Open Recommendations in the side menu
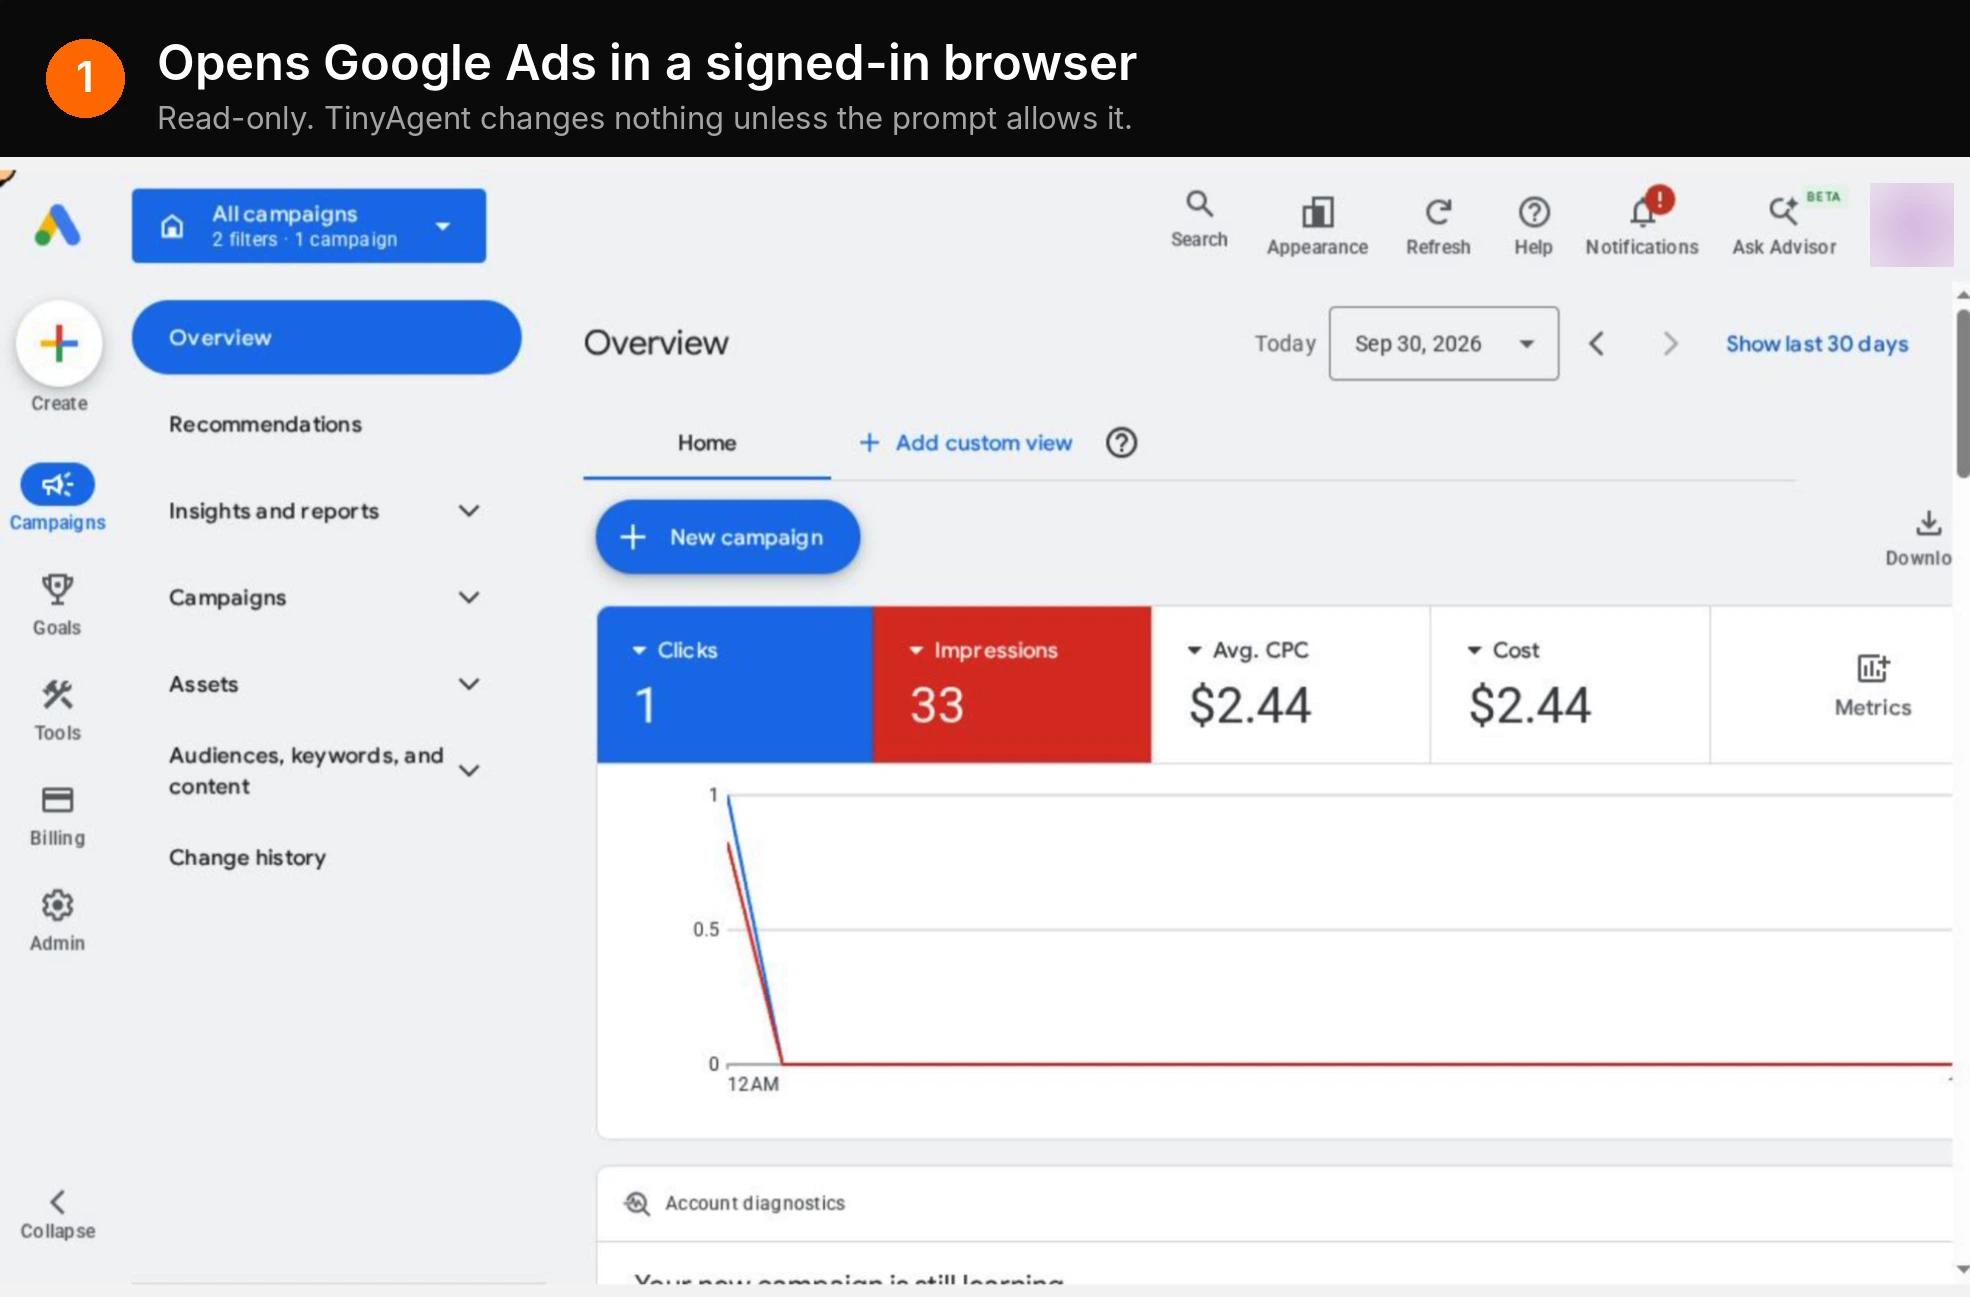The height and width of the screenshot is (1297, 1970). (x=265, y=424)
